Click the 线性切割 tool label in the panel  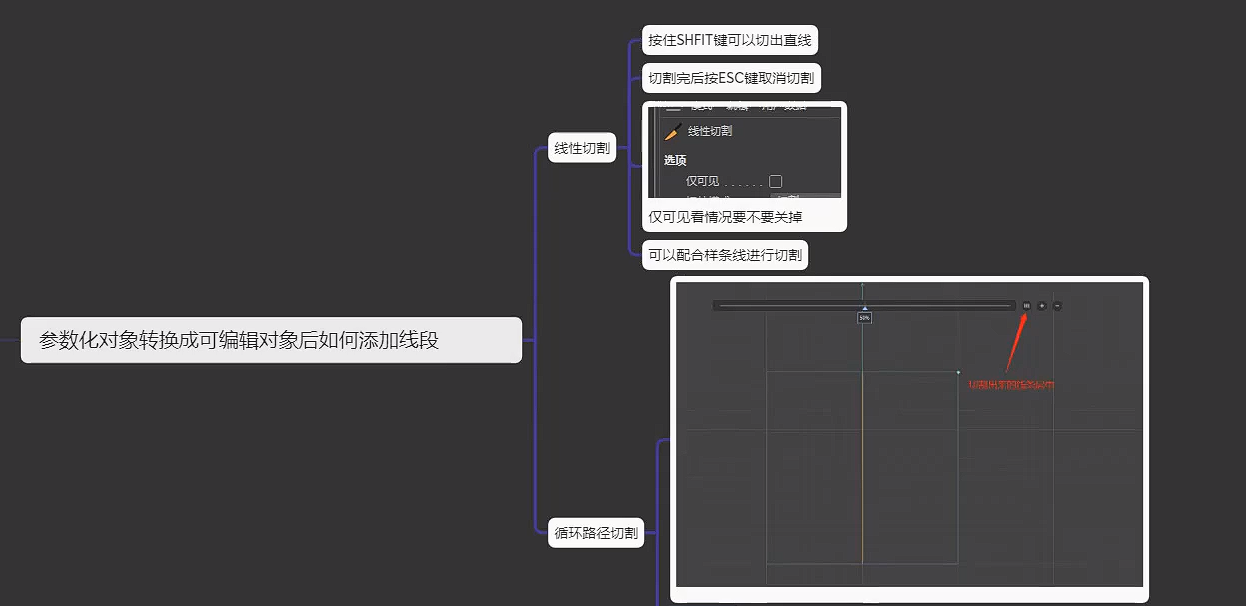(x=710, y=131)
